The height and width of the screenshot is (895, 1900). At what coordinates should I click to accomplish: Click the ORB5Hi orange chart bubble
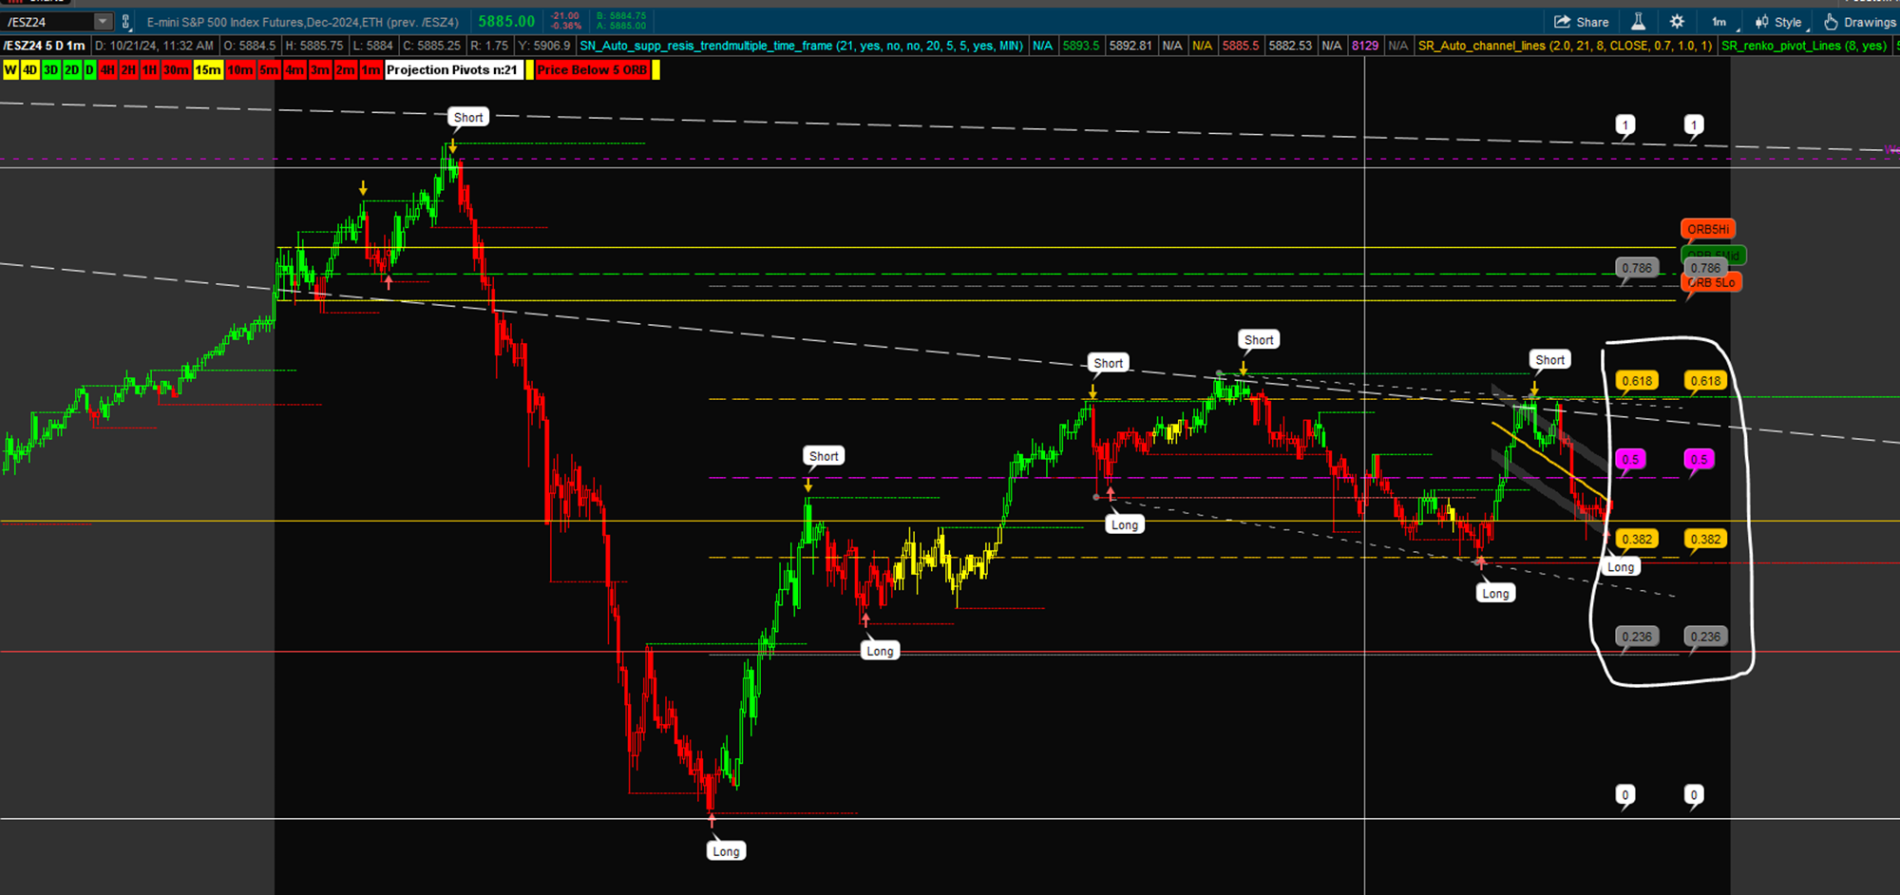pyautogui.click(x=1707, y=229)
